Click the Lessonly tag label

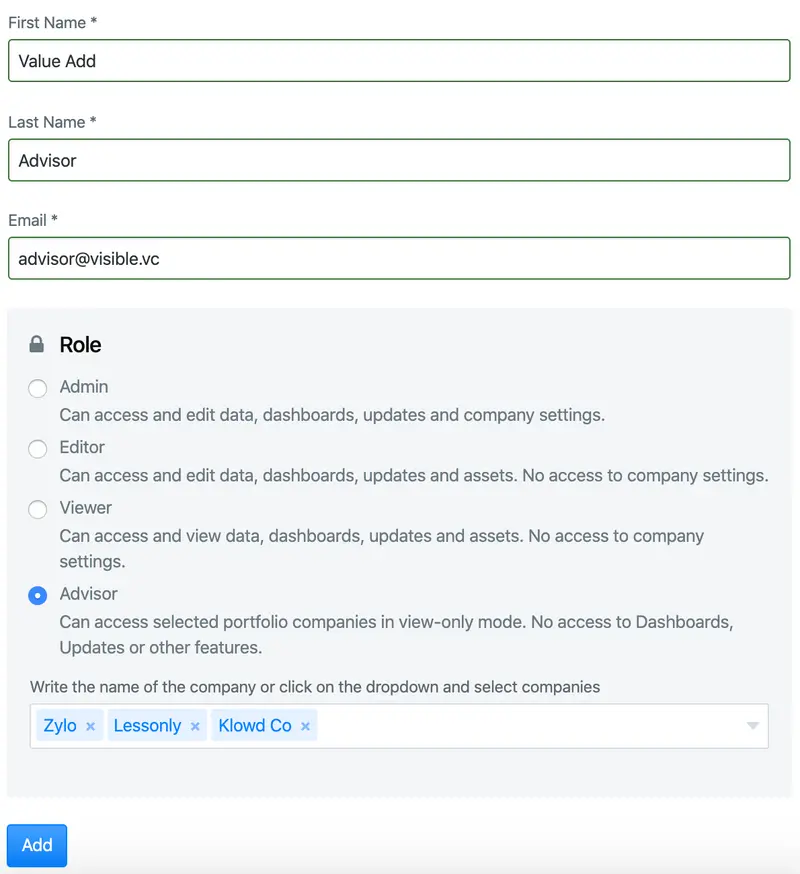coord(147,726)
